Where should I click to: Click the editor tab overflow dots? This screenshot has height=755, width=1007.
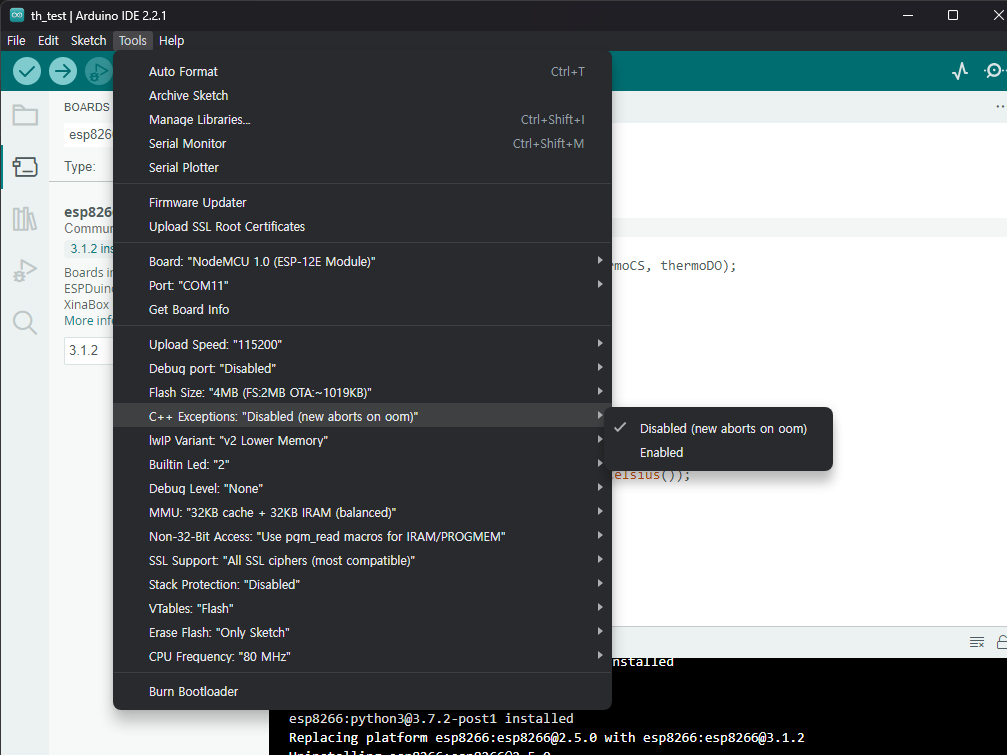tap(1000, 107)
